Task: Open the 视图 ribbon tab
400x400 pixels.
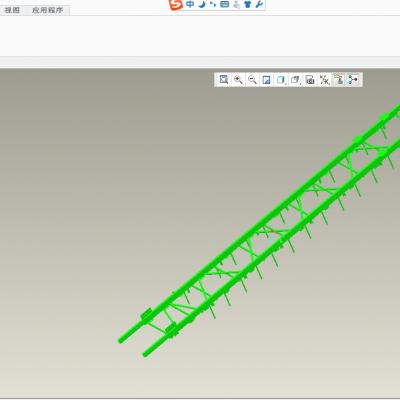Action: (x=12, y=10)
